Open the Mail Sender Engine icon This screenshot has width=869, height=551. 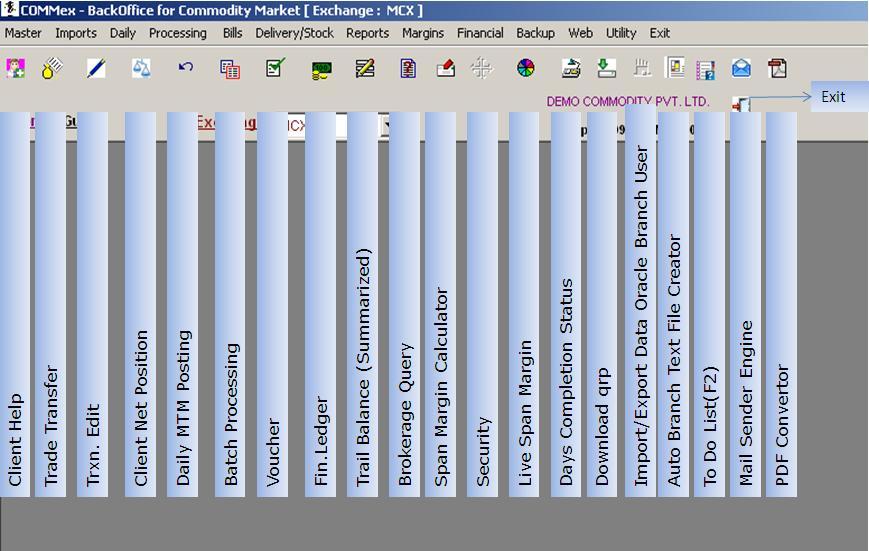(741, 68)
